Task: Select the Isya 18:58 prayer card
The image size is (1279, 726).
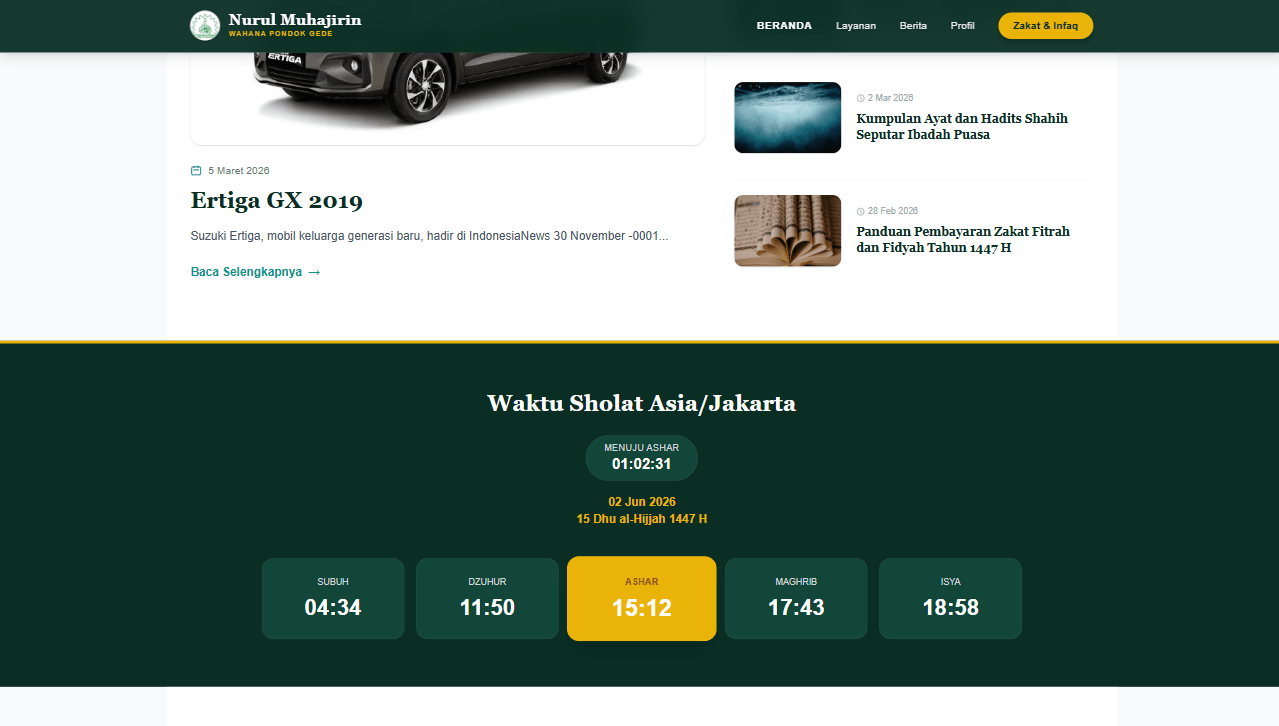Action: pos(950,598)
